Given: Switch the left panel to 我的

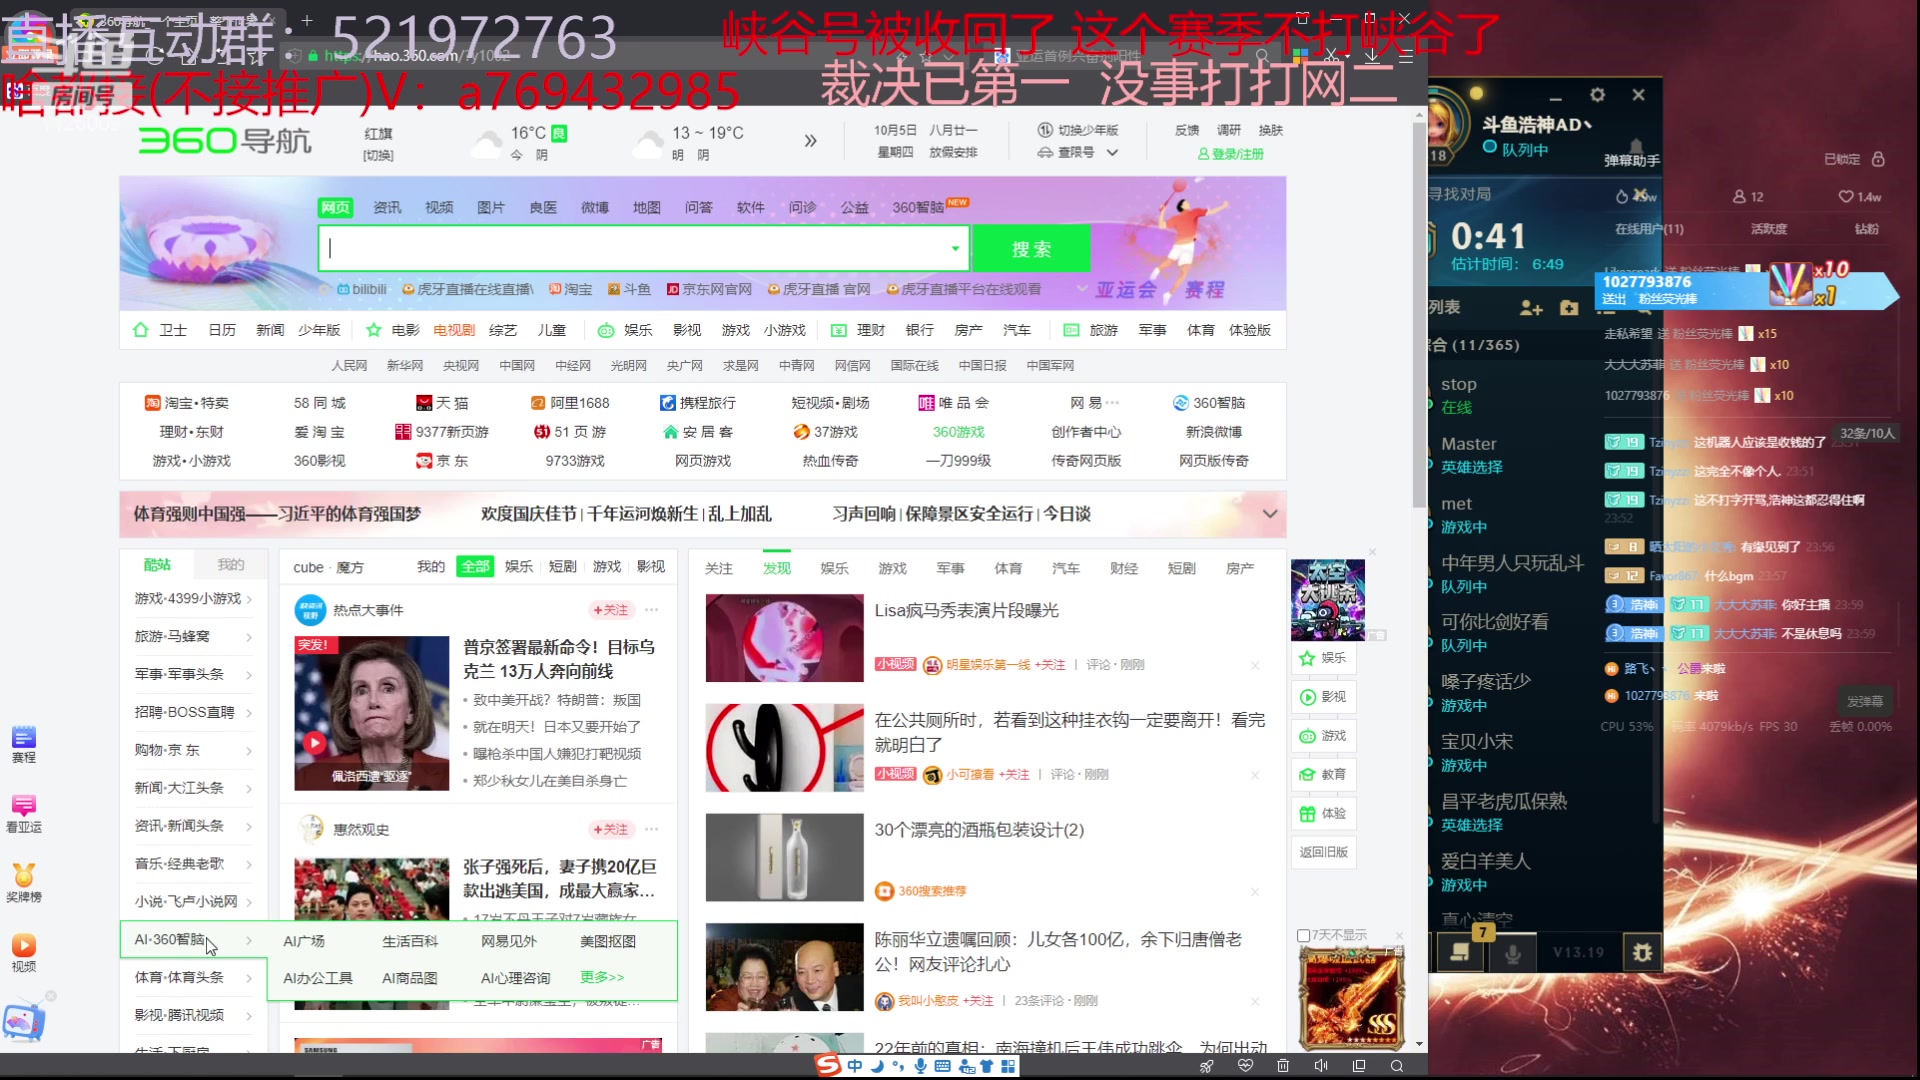Looking at the screenshot, I should click(x=231, y=565).
